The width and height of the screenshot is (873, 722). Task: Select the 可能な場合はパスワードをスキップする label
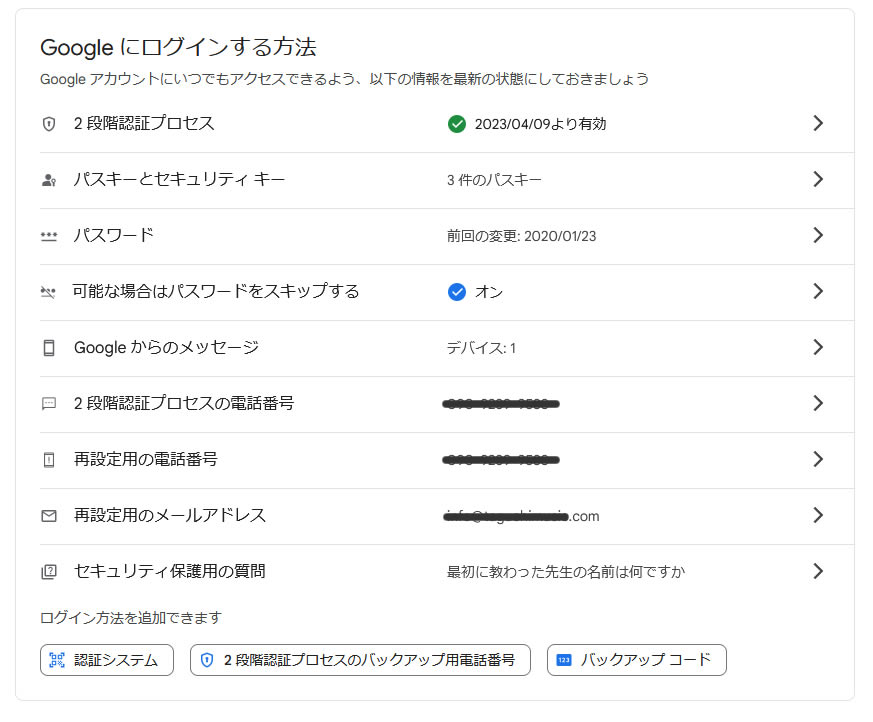pos(216,291)
